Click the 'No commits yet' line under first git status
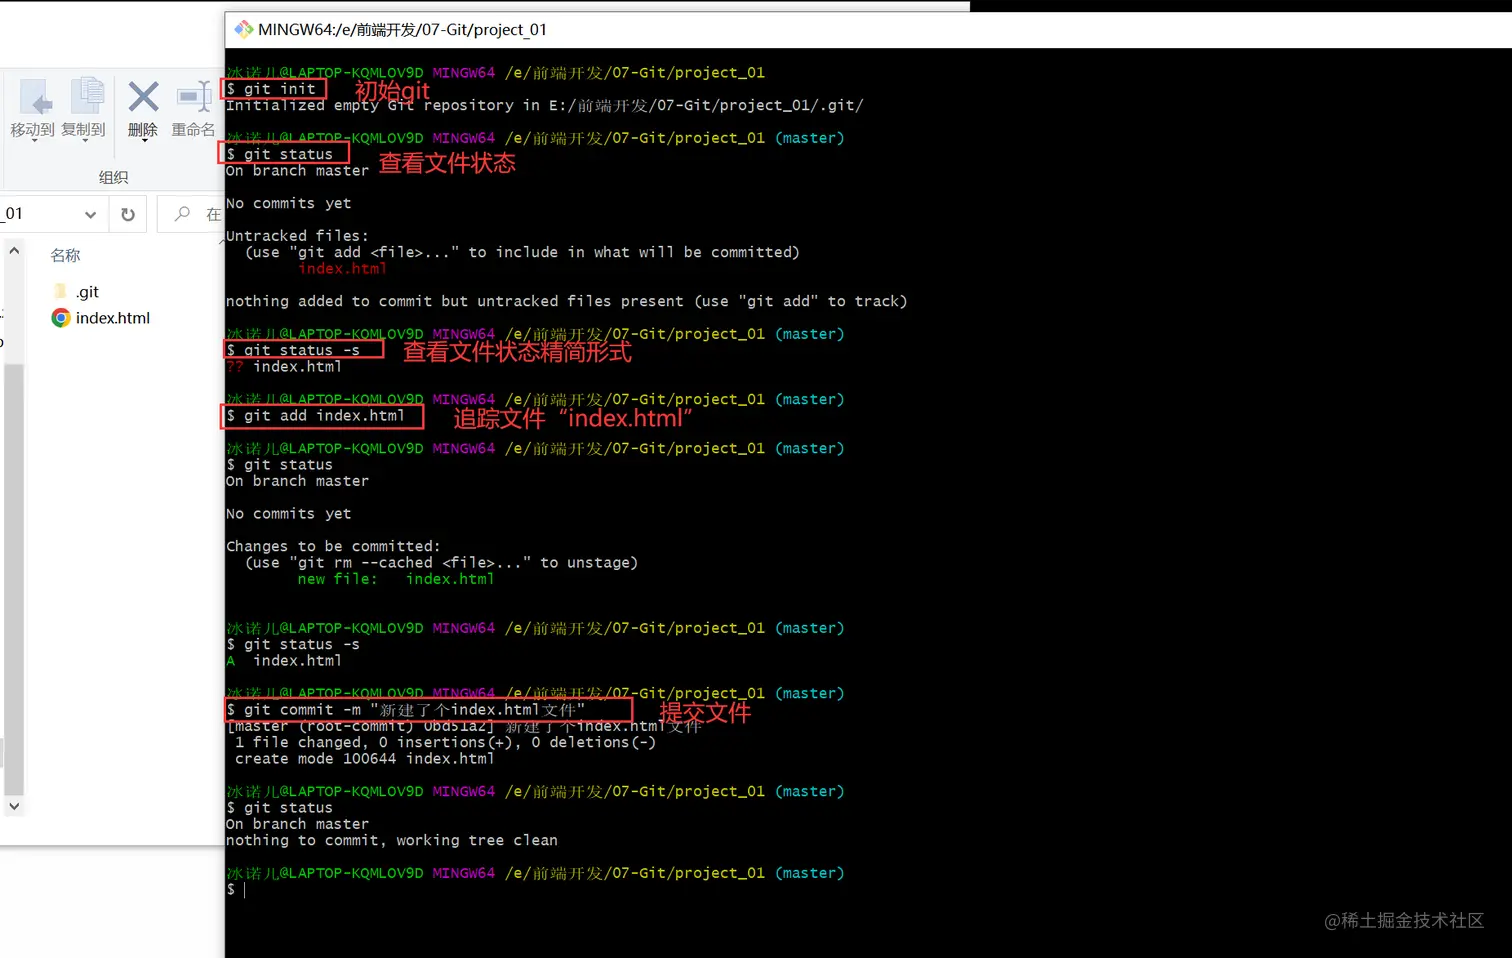The width and height of the screenshot is (1512, 958). click(288, 204)
